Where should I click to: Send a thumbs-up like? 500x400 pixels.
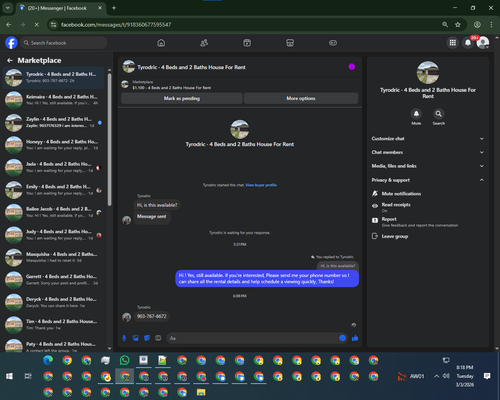pos(355,338)
